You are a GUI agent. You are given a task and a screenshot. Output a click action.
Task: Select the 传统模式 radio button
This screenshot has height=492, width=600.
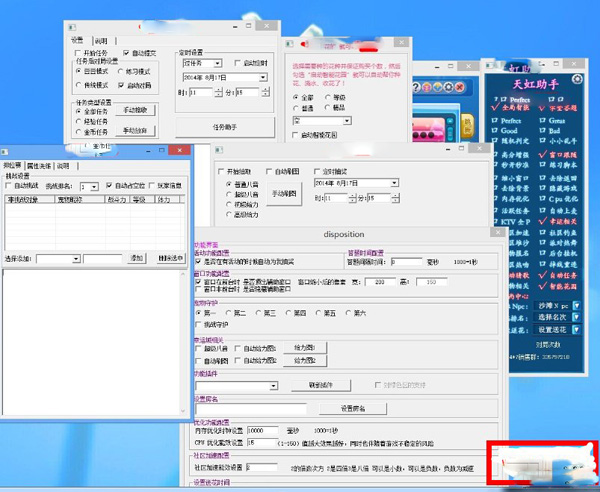coord(79,85)
